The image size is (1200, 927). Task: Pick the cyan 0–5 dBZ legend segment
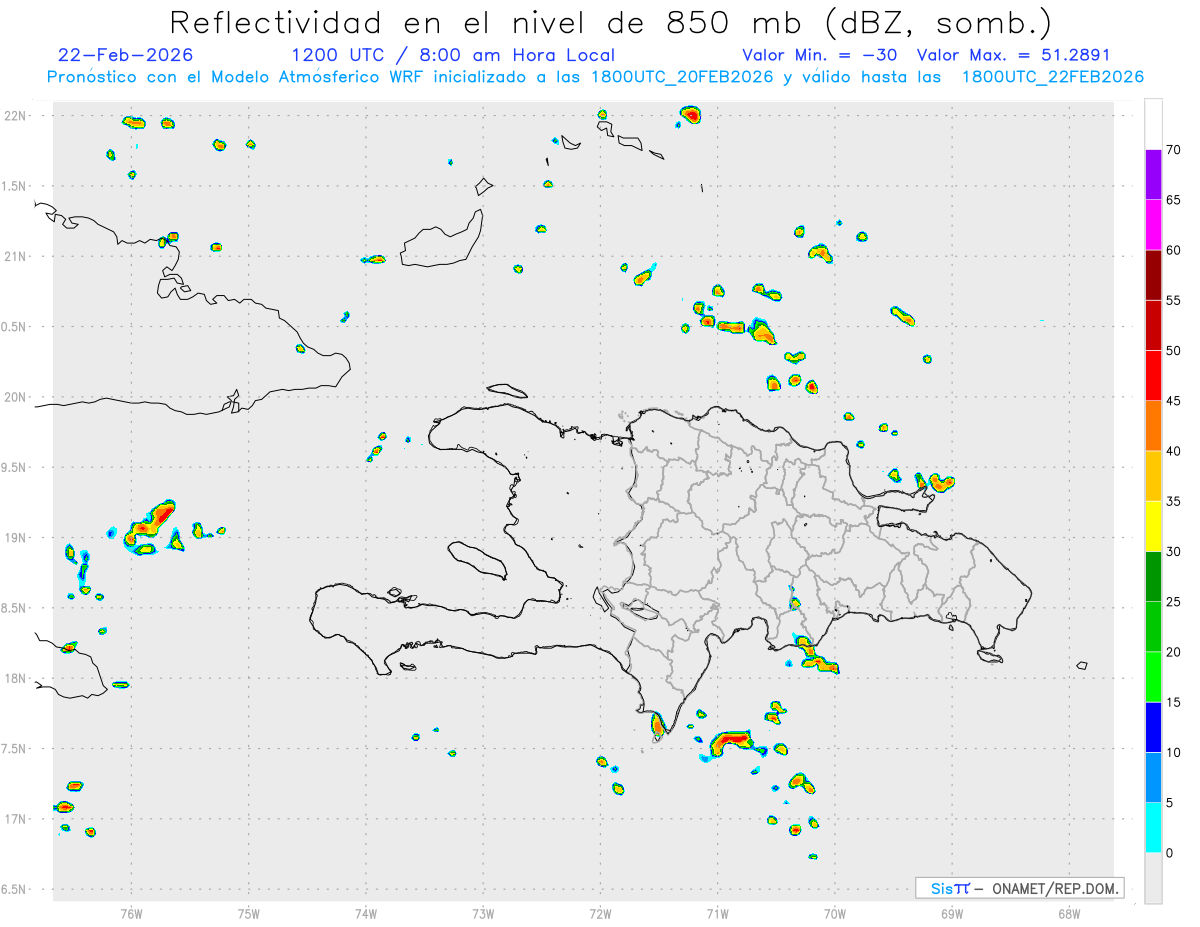[1153, 828]
